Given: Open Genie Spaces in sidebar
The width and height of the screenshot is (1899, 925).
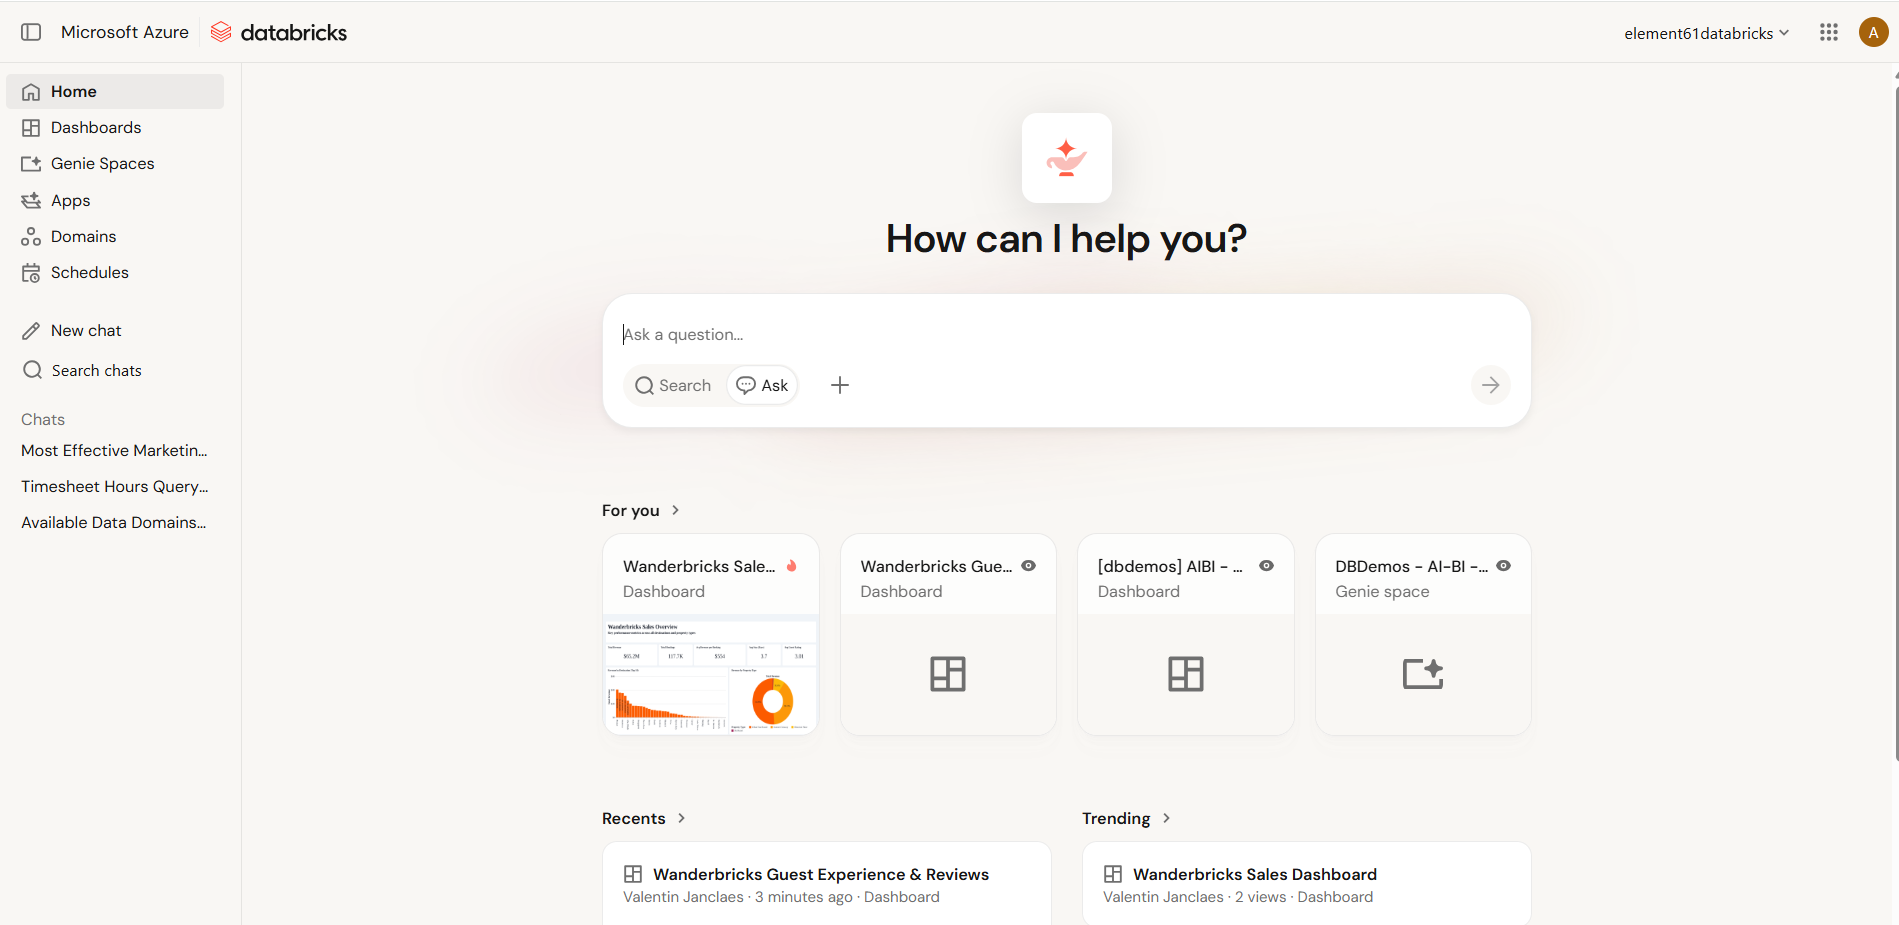Looking at the screenshot, I should 115,164.
